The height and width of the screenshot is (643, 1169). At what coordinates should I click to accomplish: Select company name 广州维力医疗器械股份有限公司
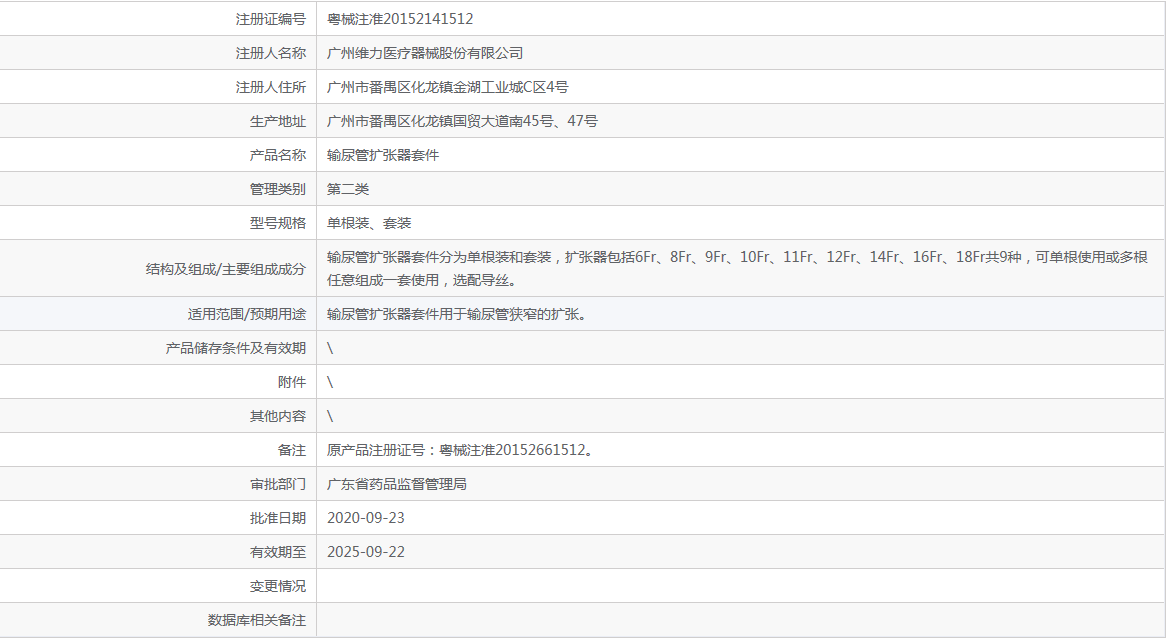click(x=425, y=54)
